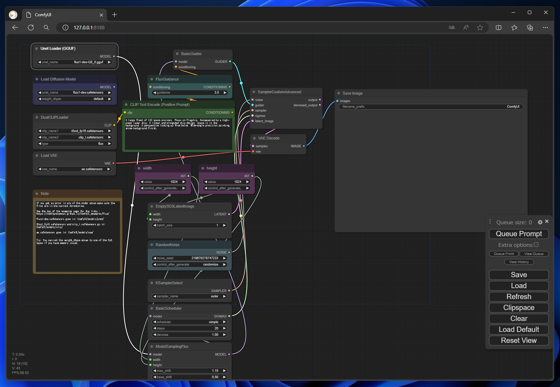Click the read aloud icon in address bar
The image size is (560, 387).
coord(466,27)
